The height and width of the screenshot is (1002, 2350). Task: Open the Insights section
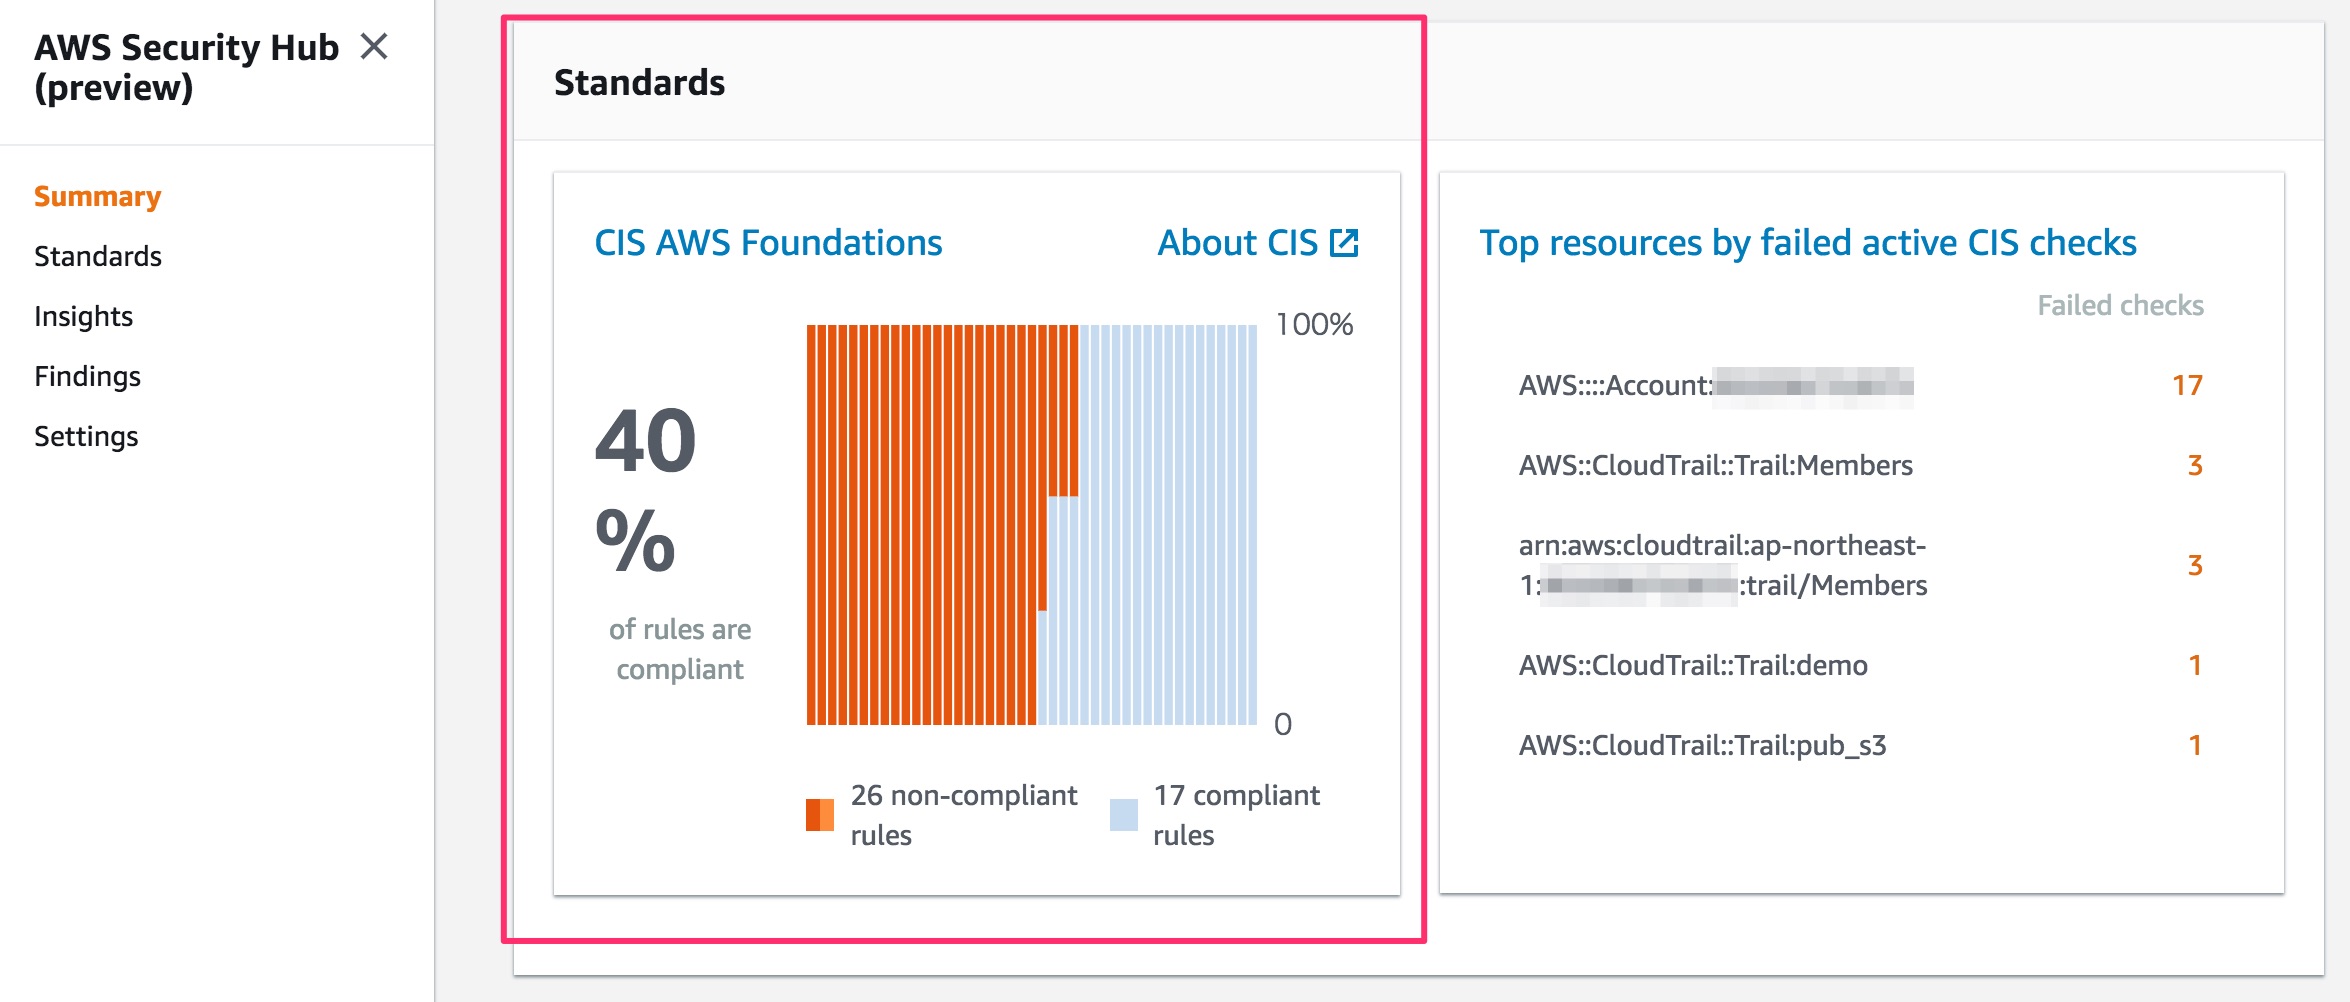[x=83, y=316]
